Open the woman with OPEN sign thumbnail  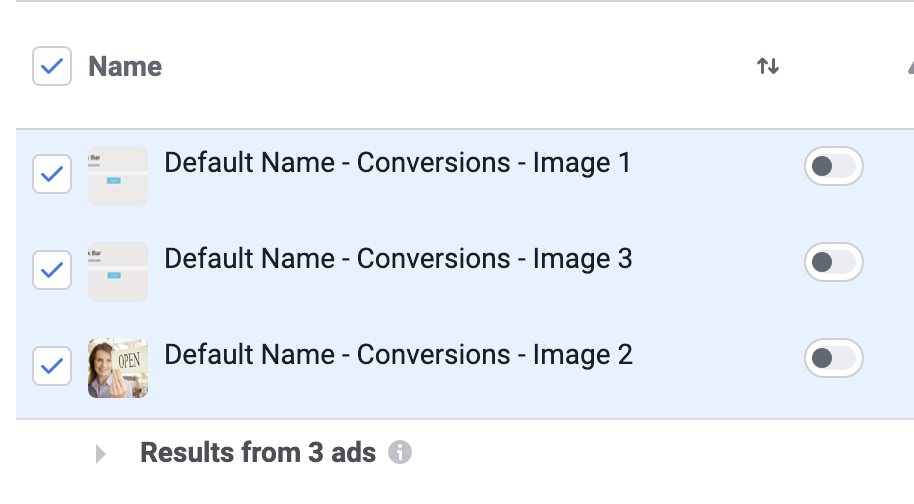(x=118, y=368)
